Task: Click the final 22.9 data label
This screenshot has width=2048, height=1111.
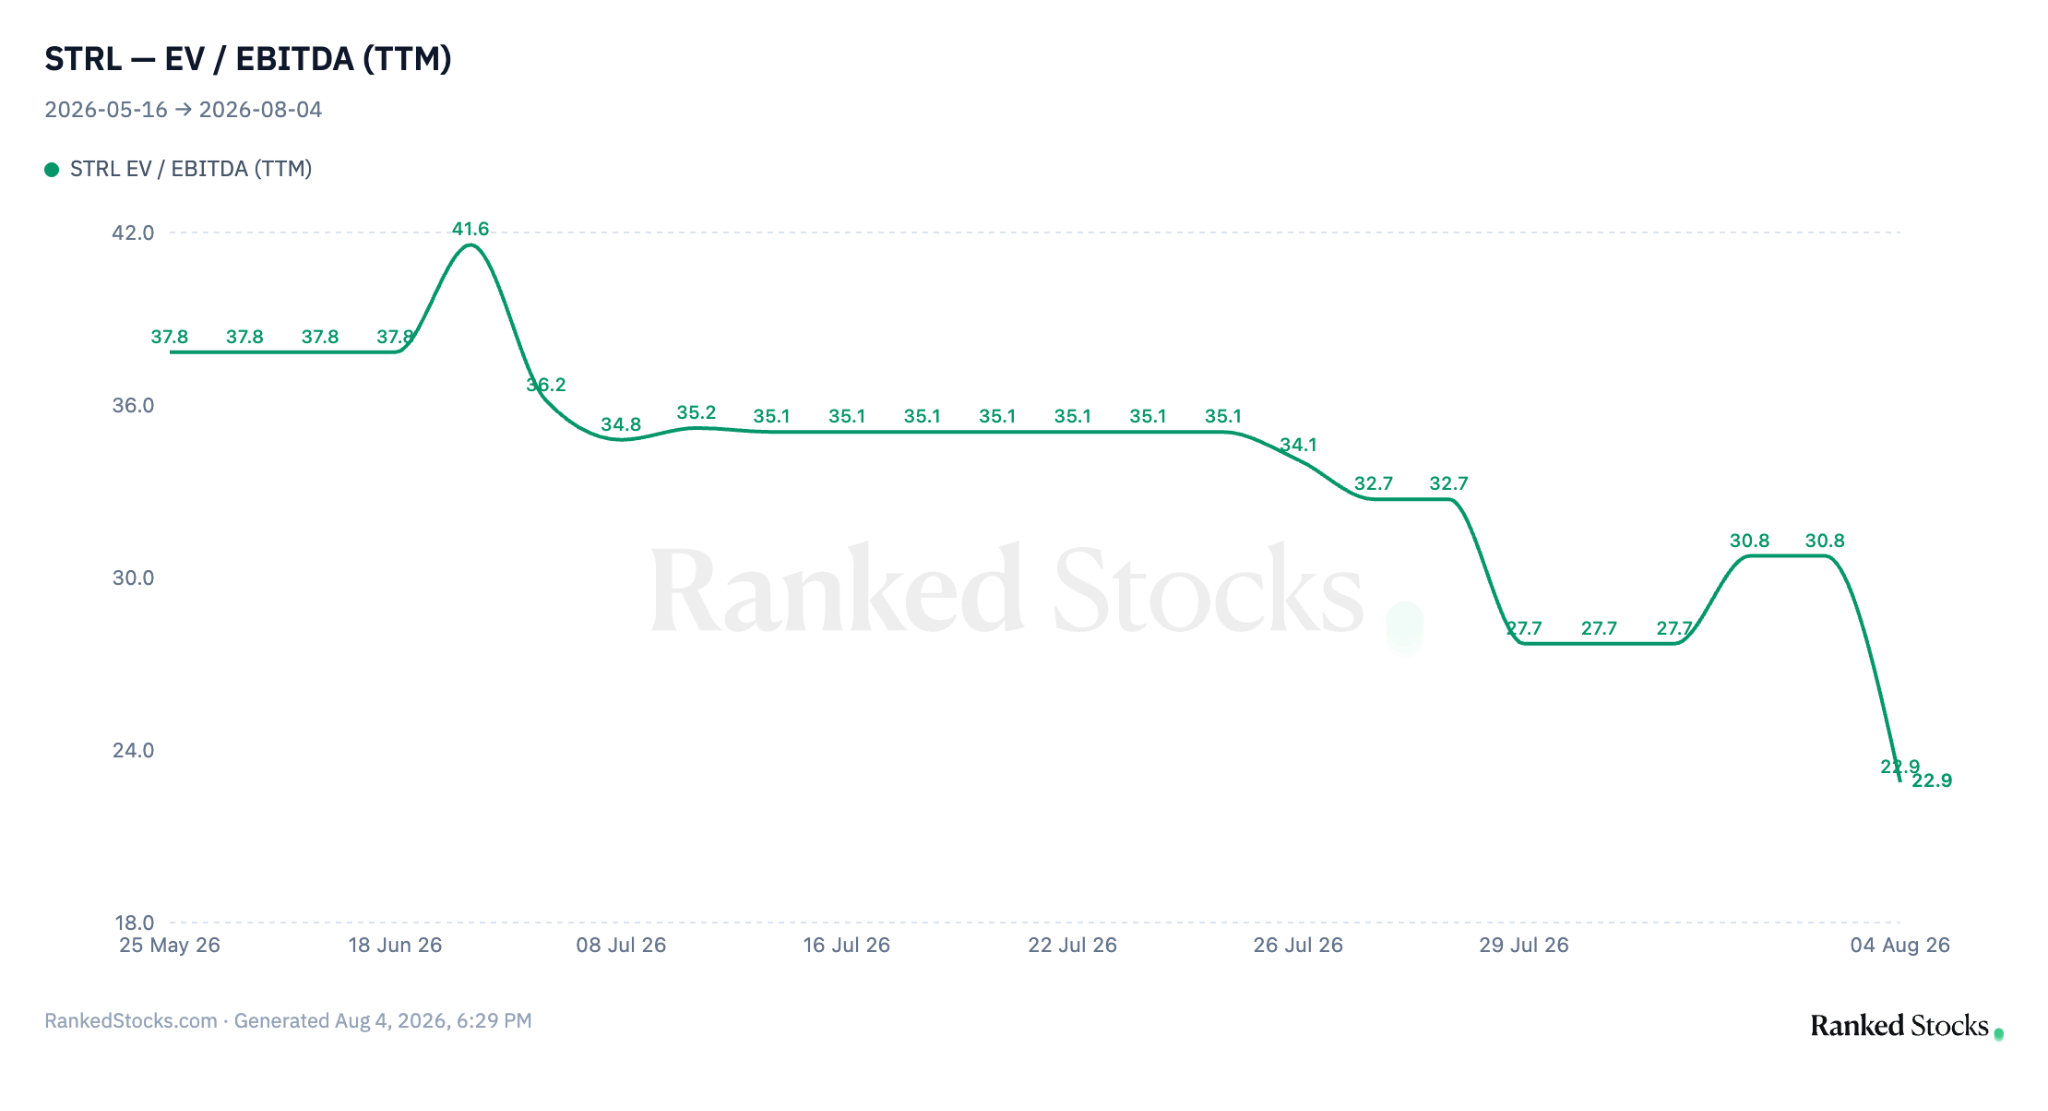Action: (x=1932, y=781)
